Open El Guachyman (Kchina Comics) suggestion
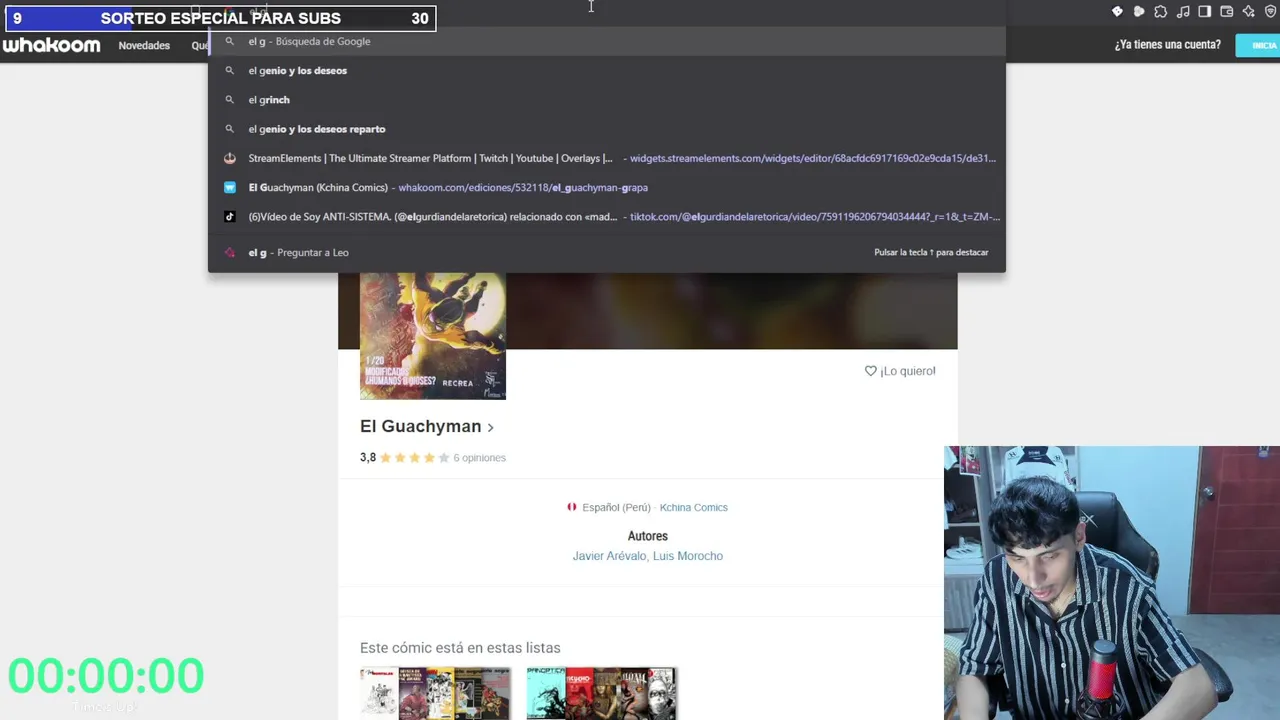Screen dimensions: 1280x720 pyautogui.click(x=606, y=187)
